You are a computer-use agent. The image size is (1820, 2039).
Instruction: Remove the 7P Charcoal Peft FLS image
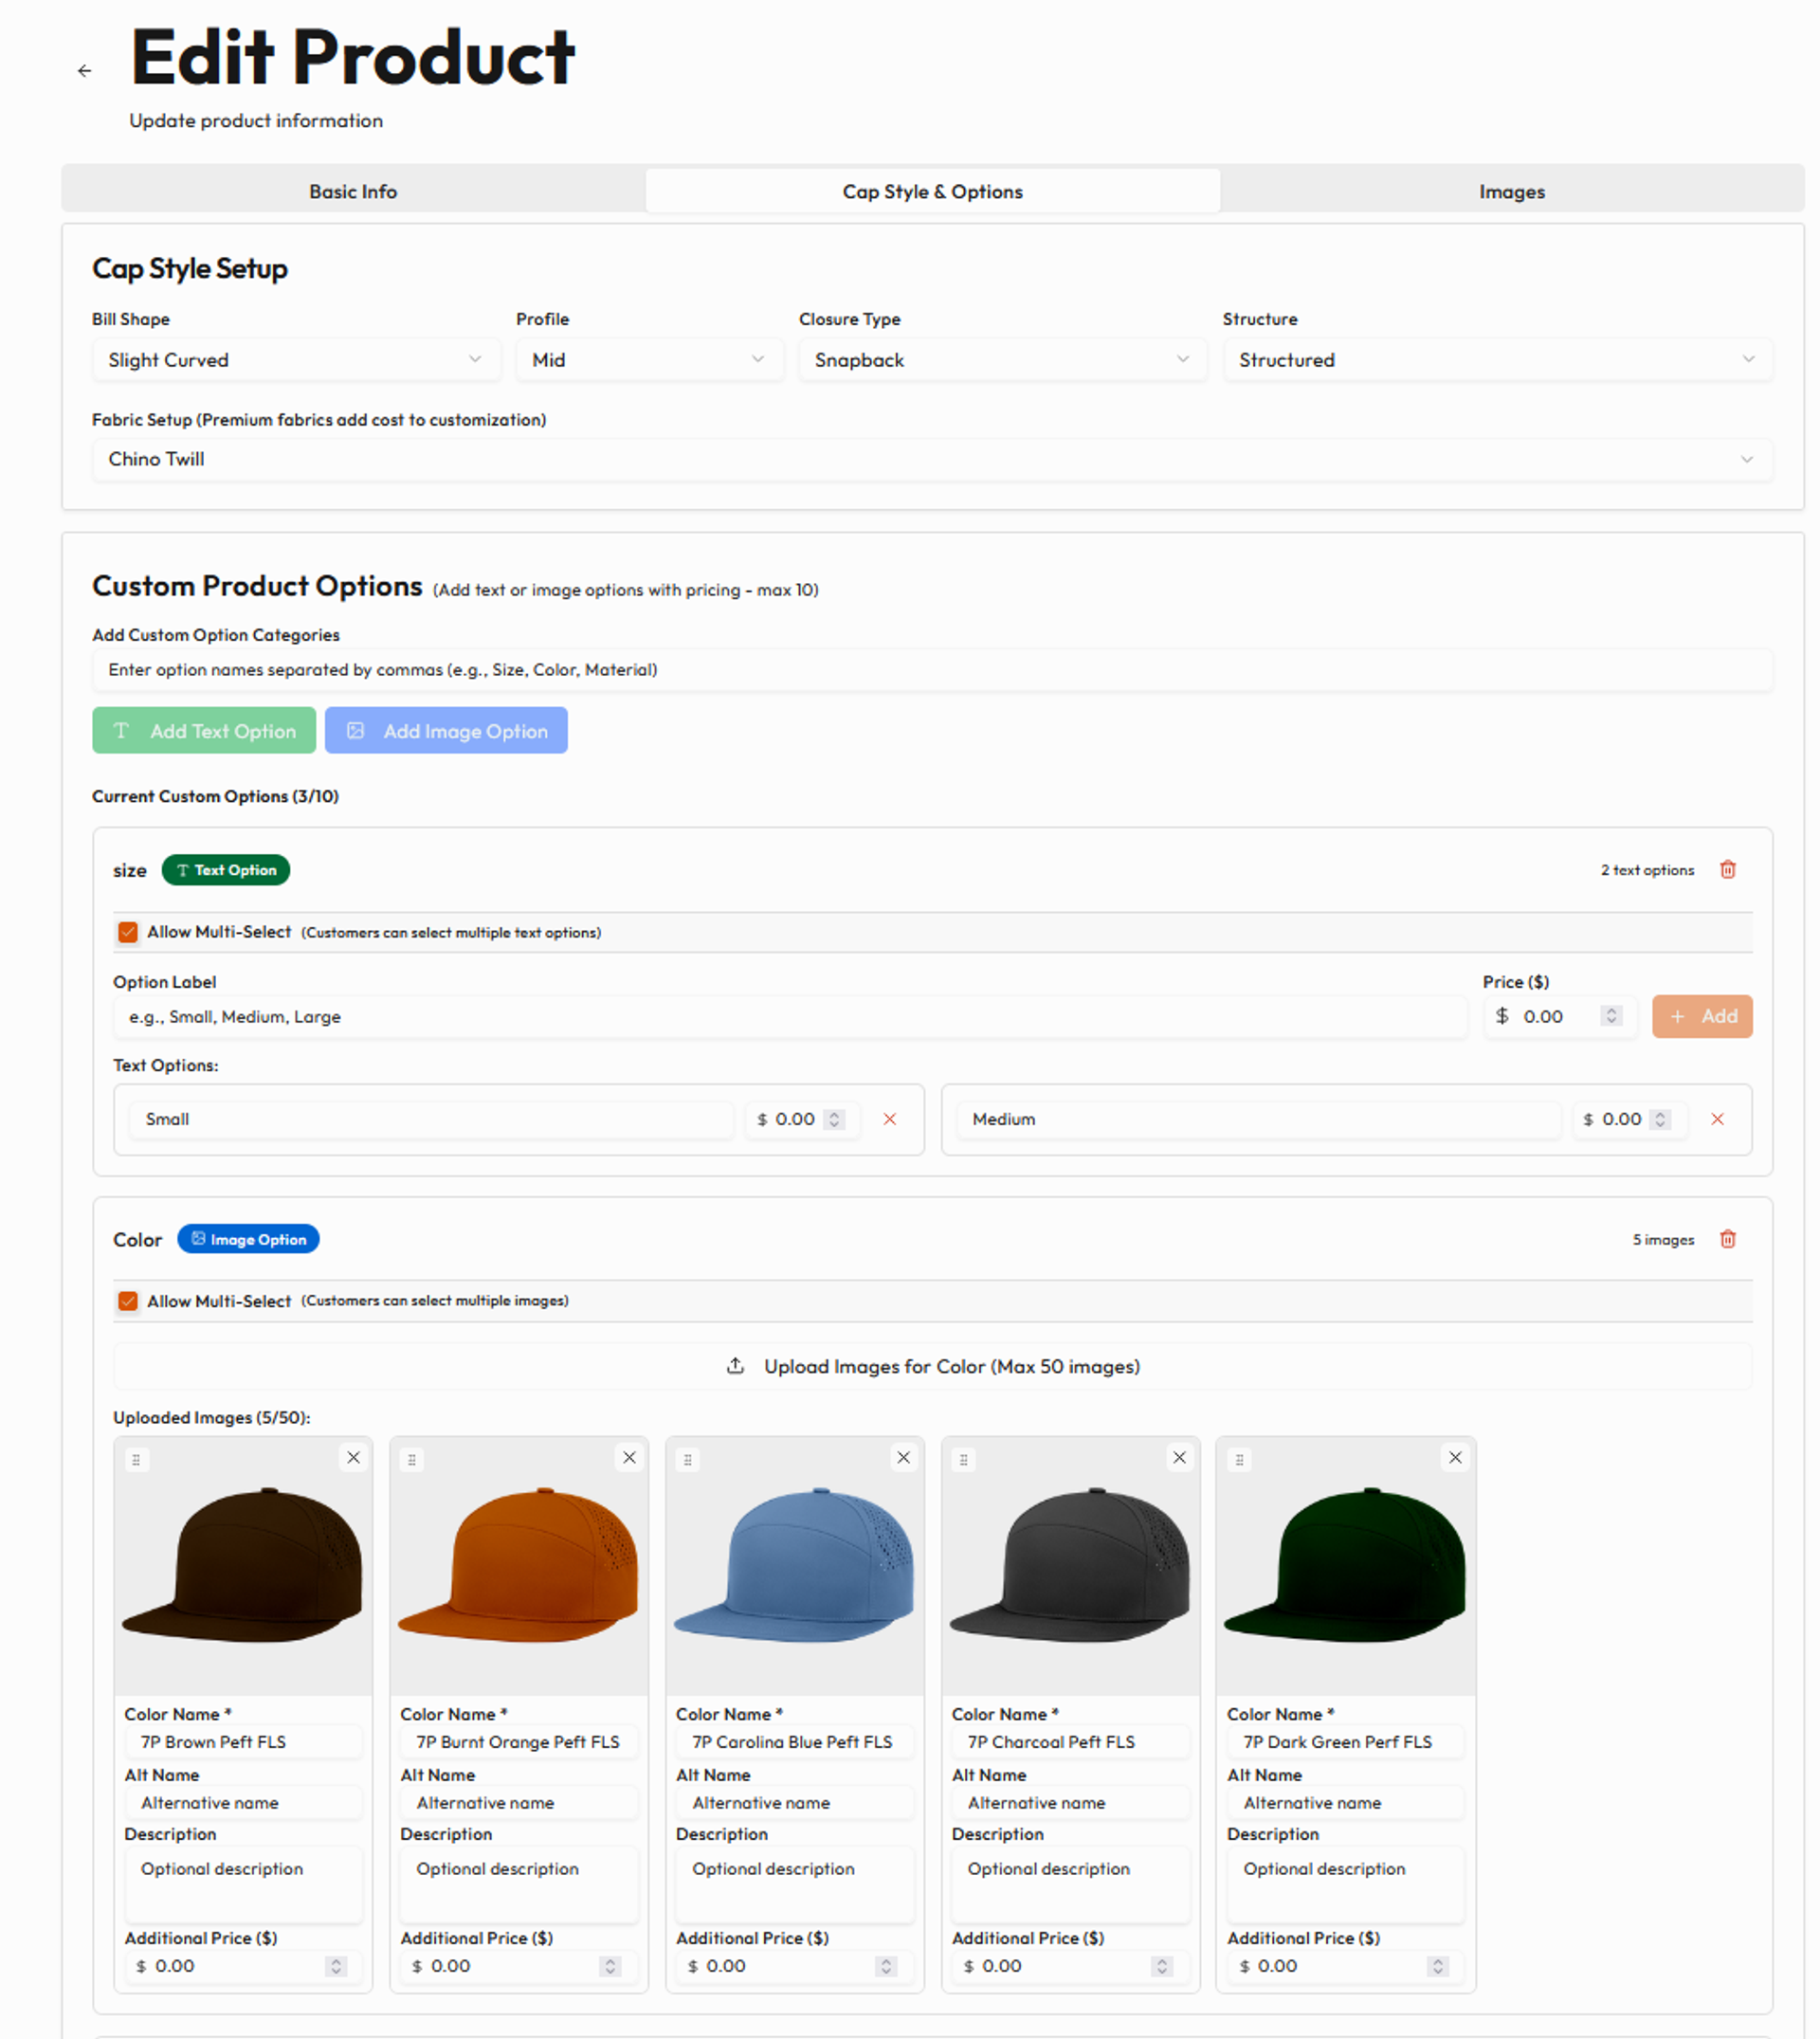[1180, 1457]
